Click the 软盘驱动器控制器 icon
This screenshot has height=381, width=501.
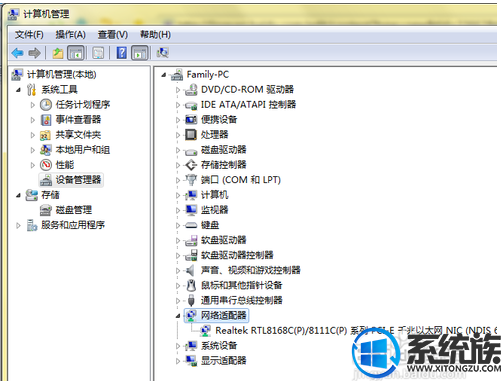(191, 255)
